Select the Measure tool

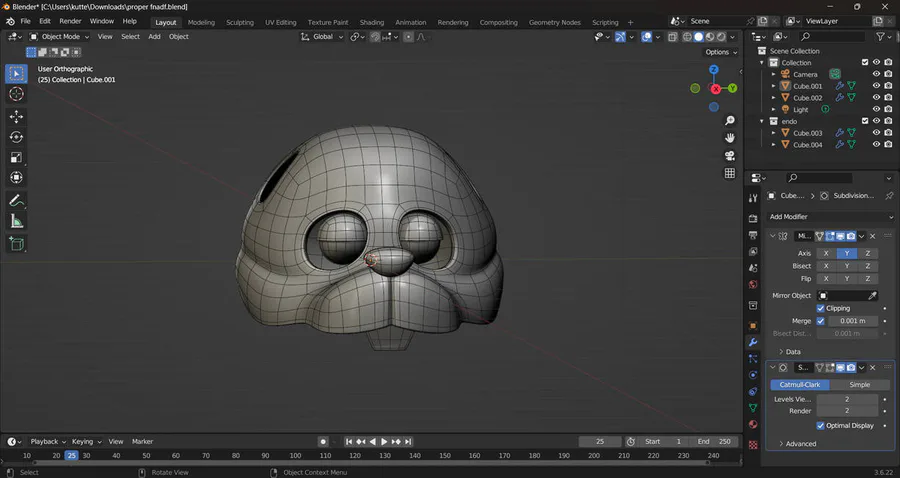(16, 221)
